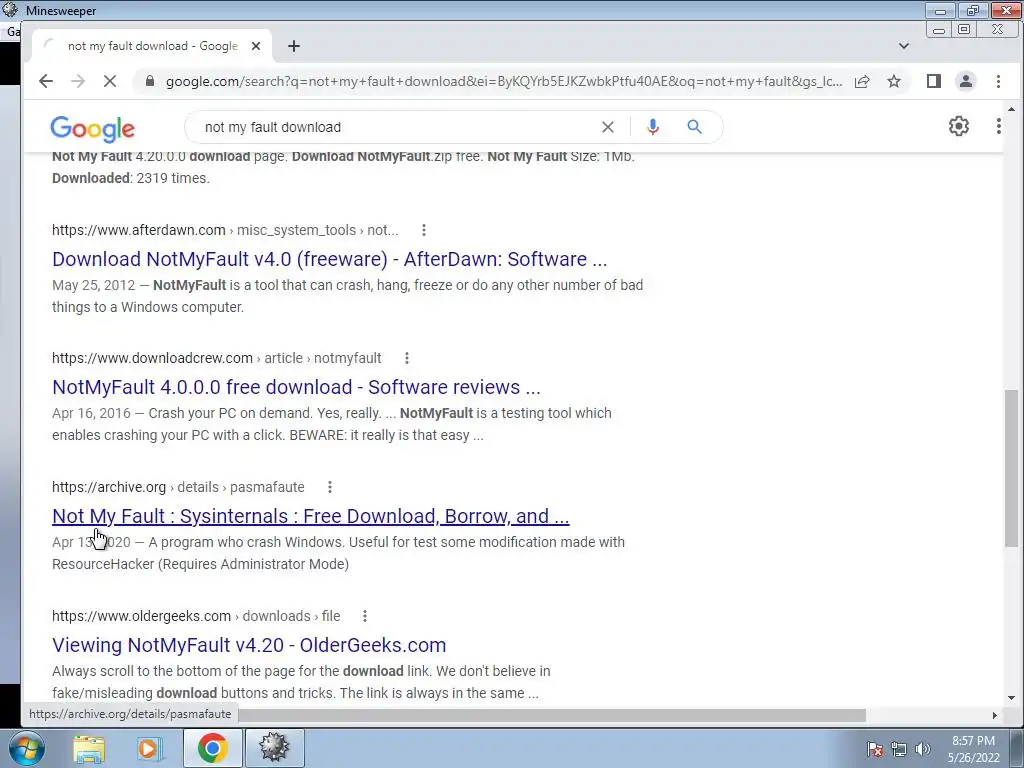Stop loading the page
Screen dimensions: 1024x768
(110, 81)
